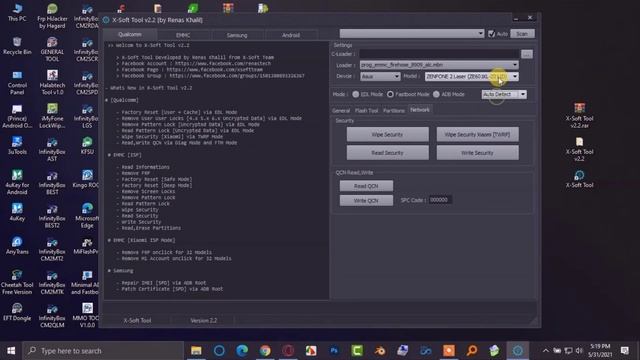Launch Frp Hijacker by Hagard shortcut

[52, 16]
